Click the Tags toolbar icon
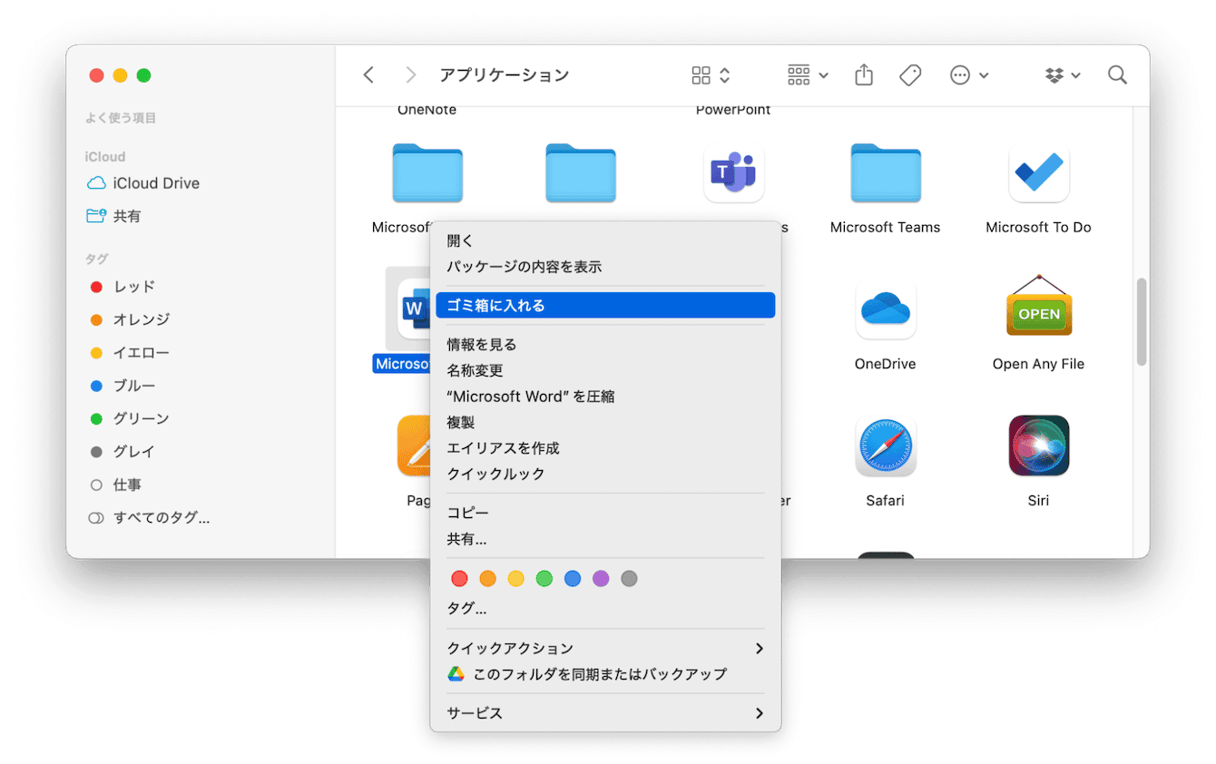1216x764 pixels. [x=910, y=75]
